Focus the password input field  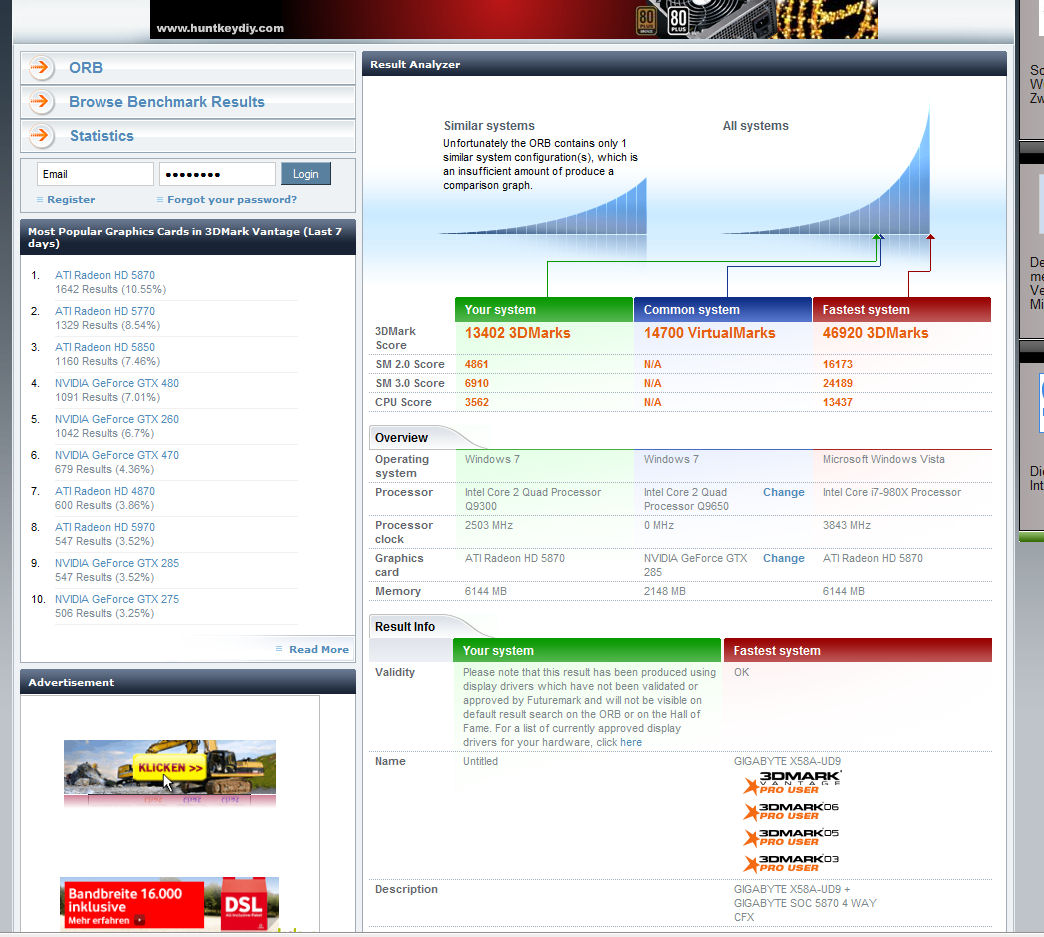point(217,174)
